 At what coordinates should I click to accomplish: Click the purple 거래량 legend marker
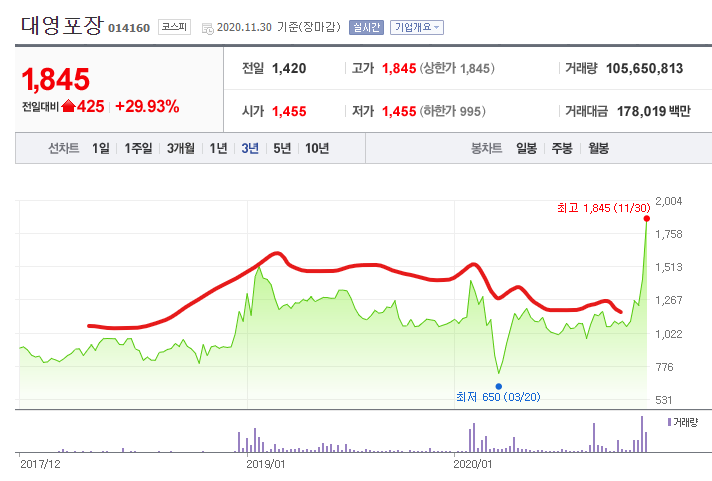(669, 422)
